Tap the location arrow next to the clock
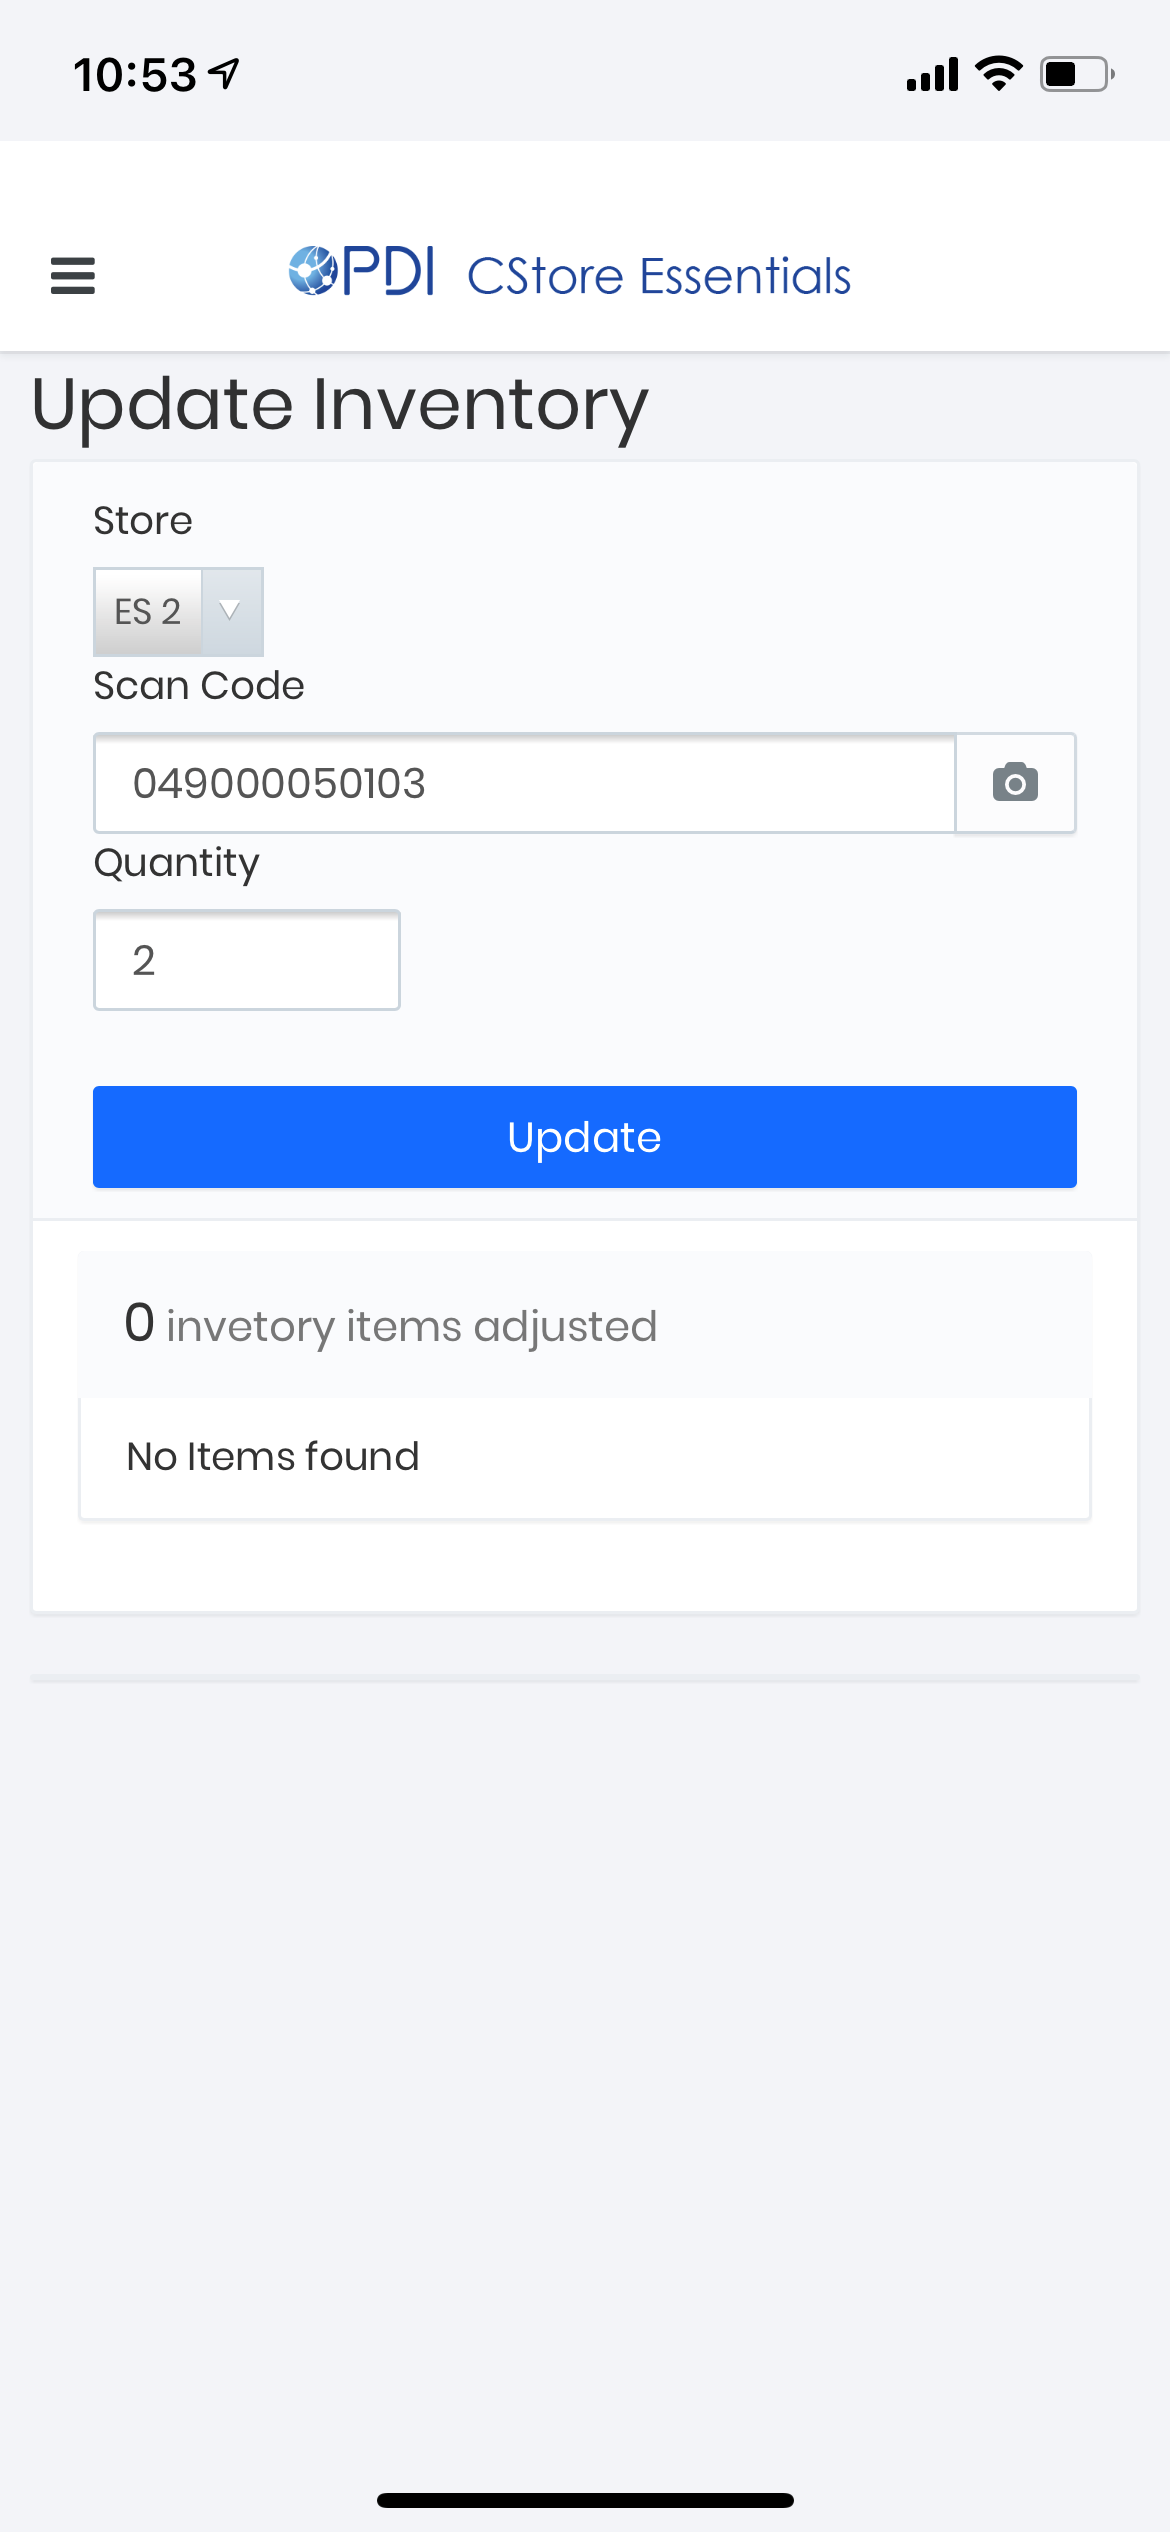 (x=222, y=72)
